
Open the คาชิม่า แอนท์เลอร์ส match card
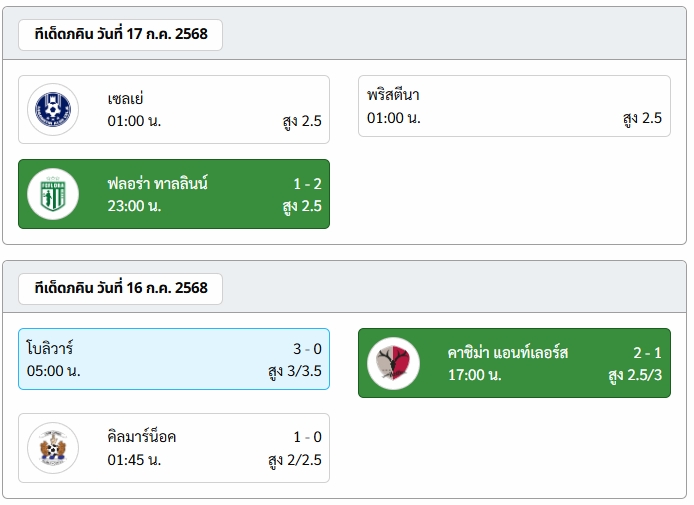[x=514, y=363]
